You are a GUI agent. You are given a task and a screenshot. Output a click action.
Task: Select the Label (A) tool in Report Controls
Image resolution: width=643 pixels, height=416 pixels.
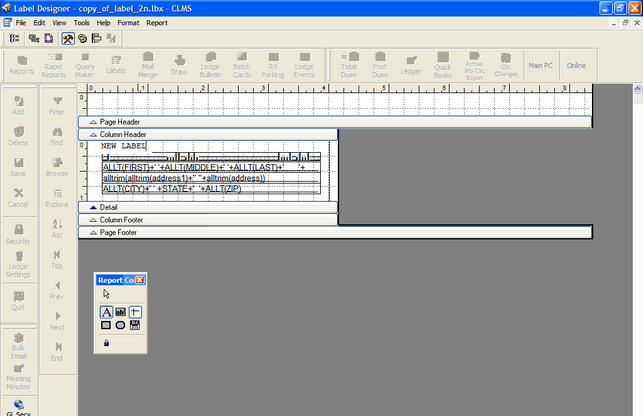click(x=106, y=312)
